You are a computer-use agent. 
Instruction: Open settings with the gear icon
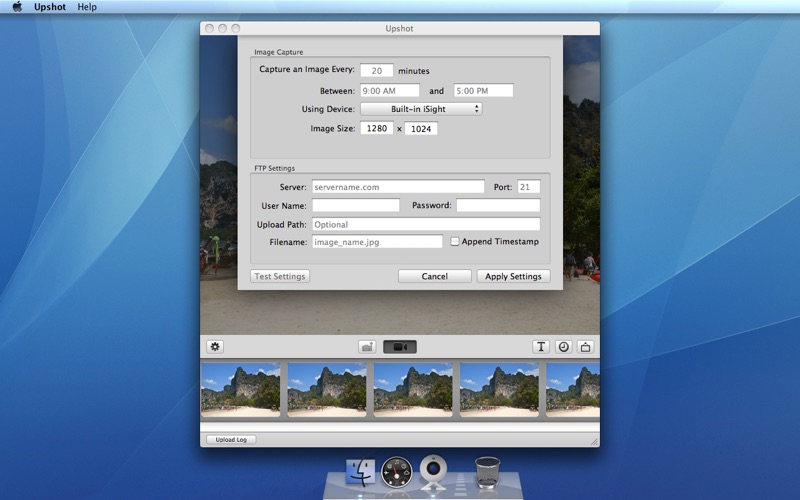(215, 347)
